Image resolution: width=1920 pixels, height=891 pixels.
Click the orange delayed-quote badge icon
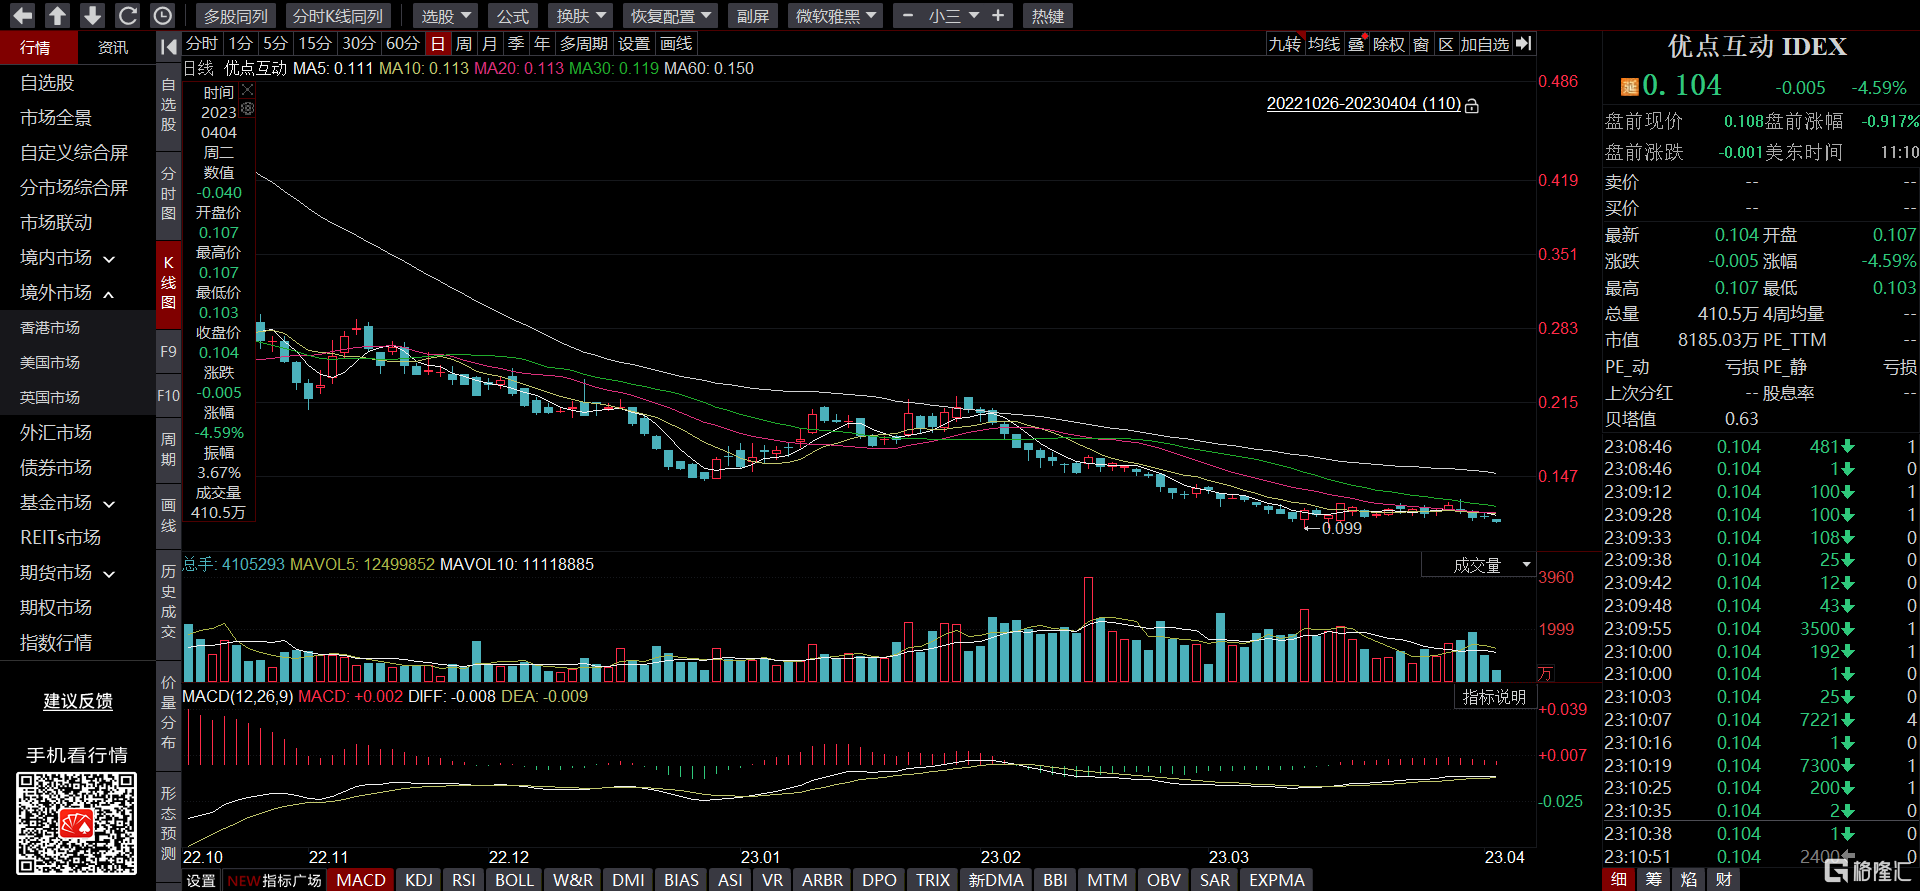(1628, 87)
